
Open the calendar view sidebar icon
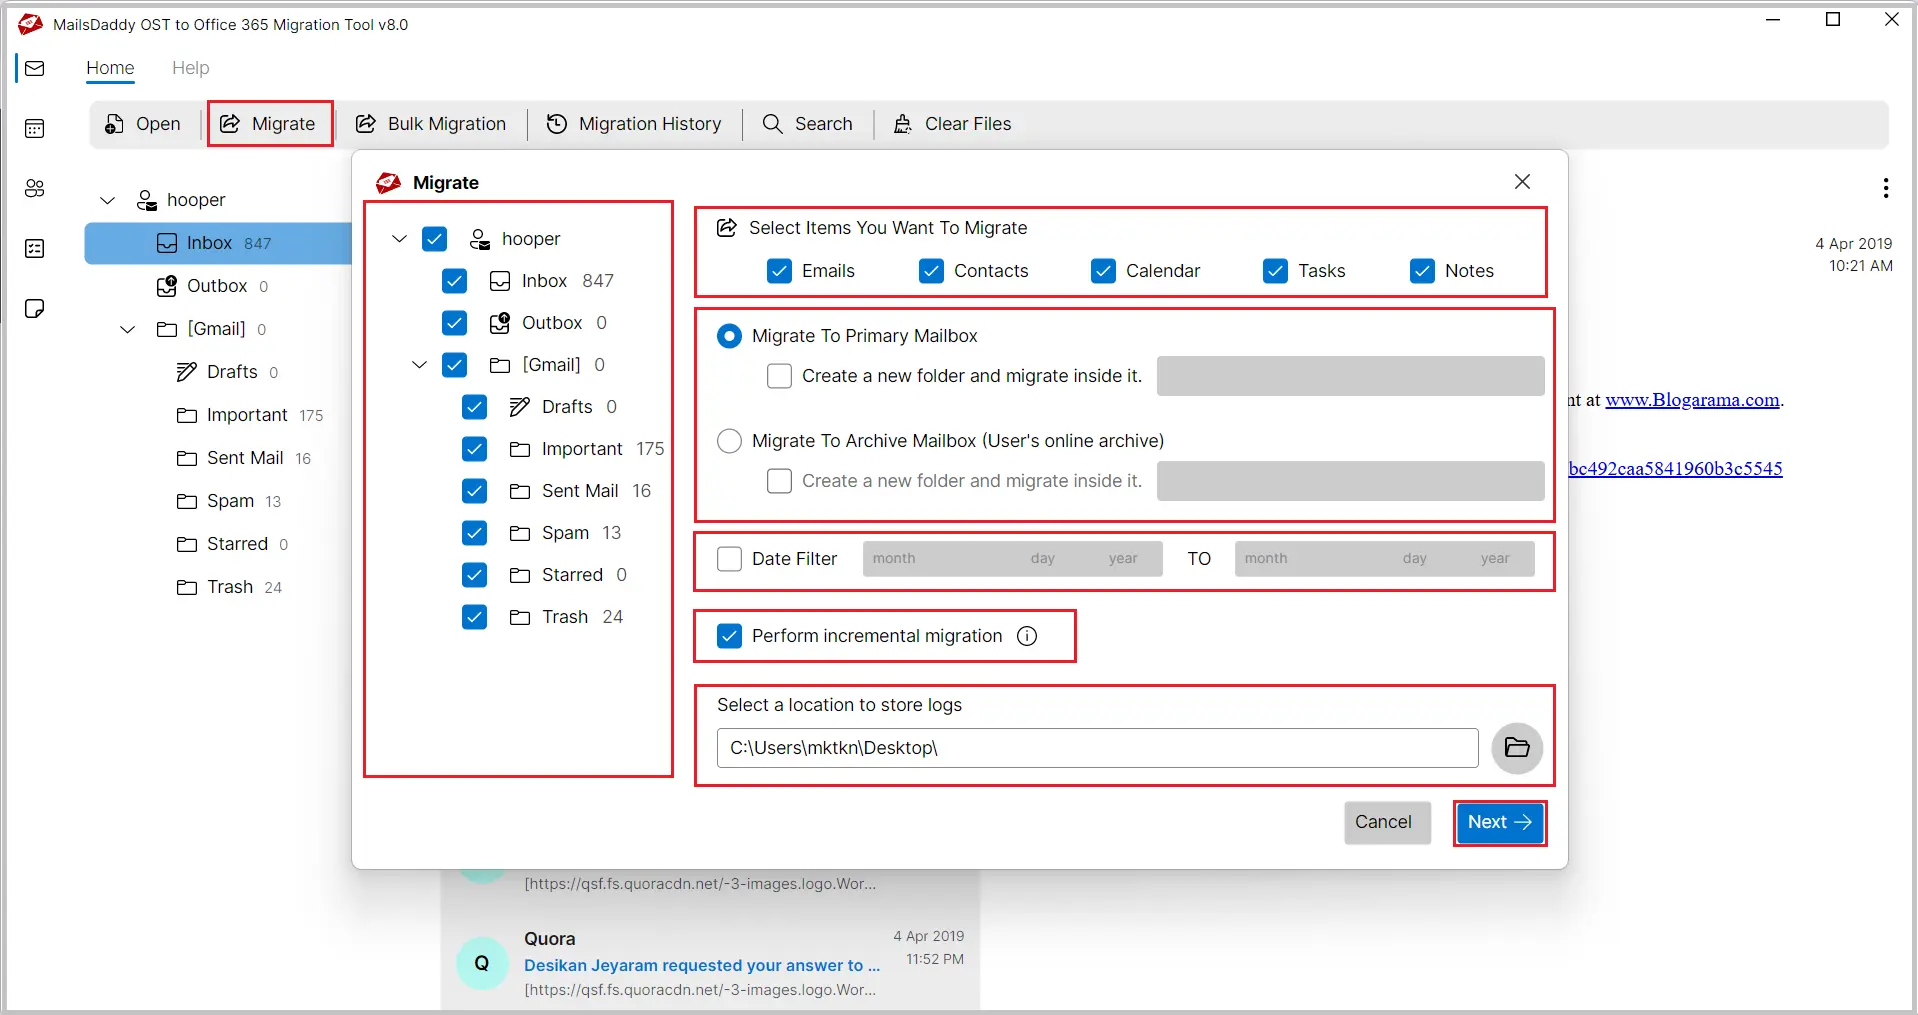click(35, 128)
